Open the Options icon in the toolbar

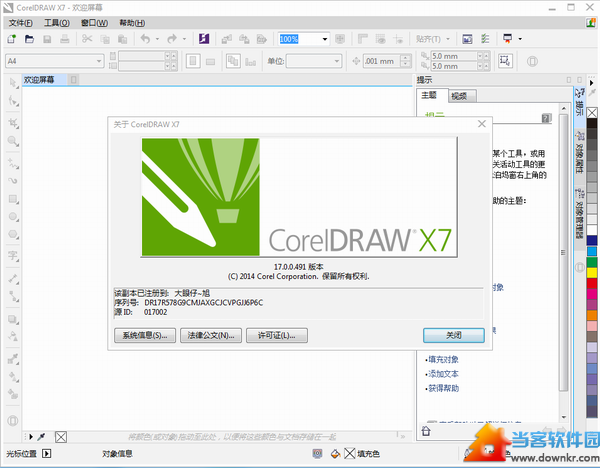point(485,39)
